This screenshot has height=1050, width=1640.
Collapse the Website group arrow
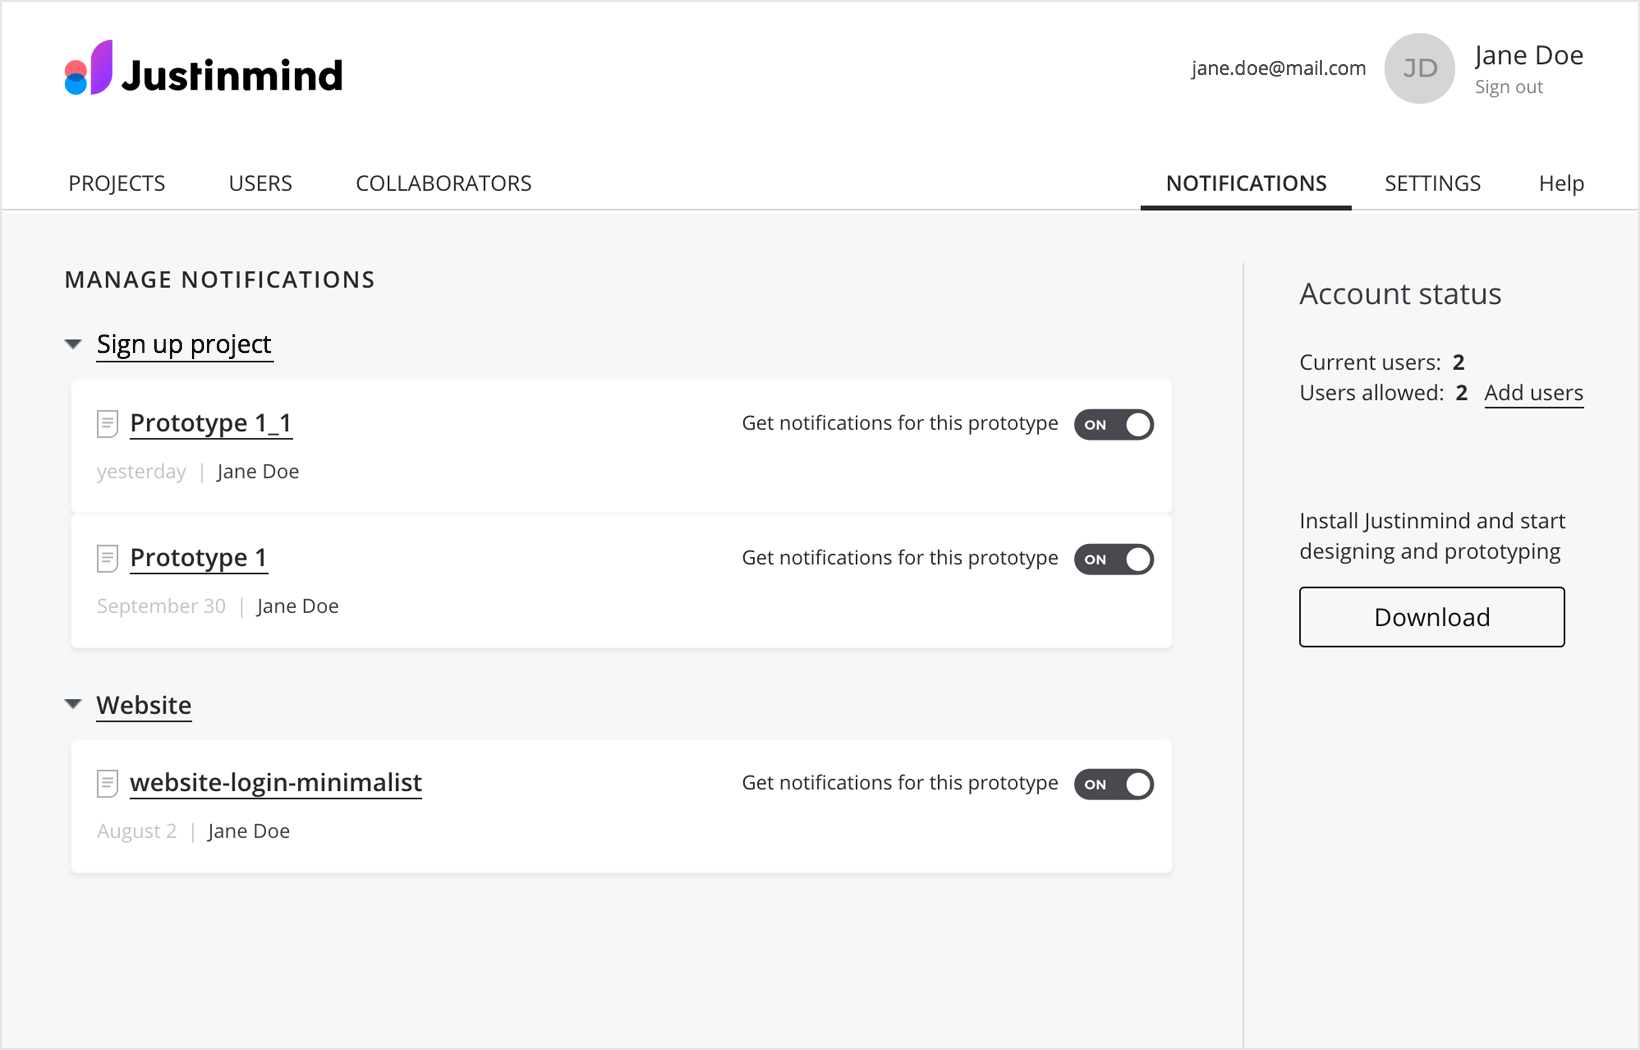tap(73, 704)
